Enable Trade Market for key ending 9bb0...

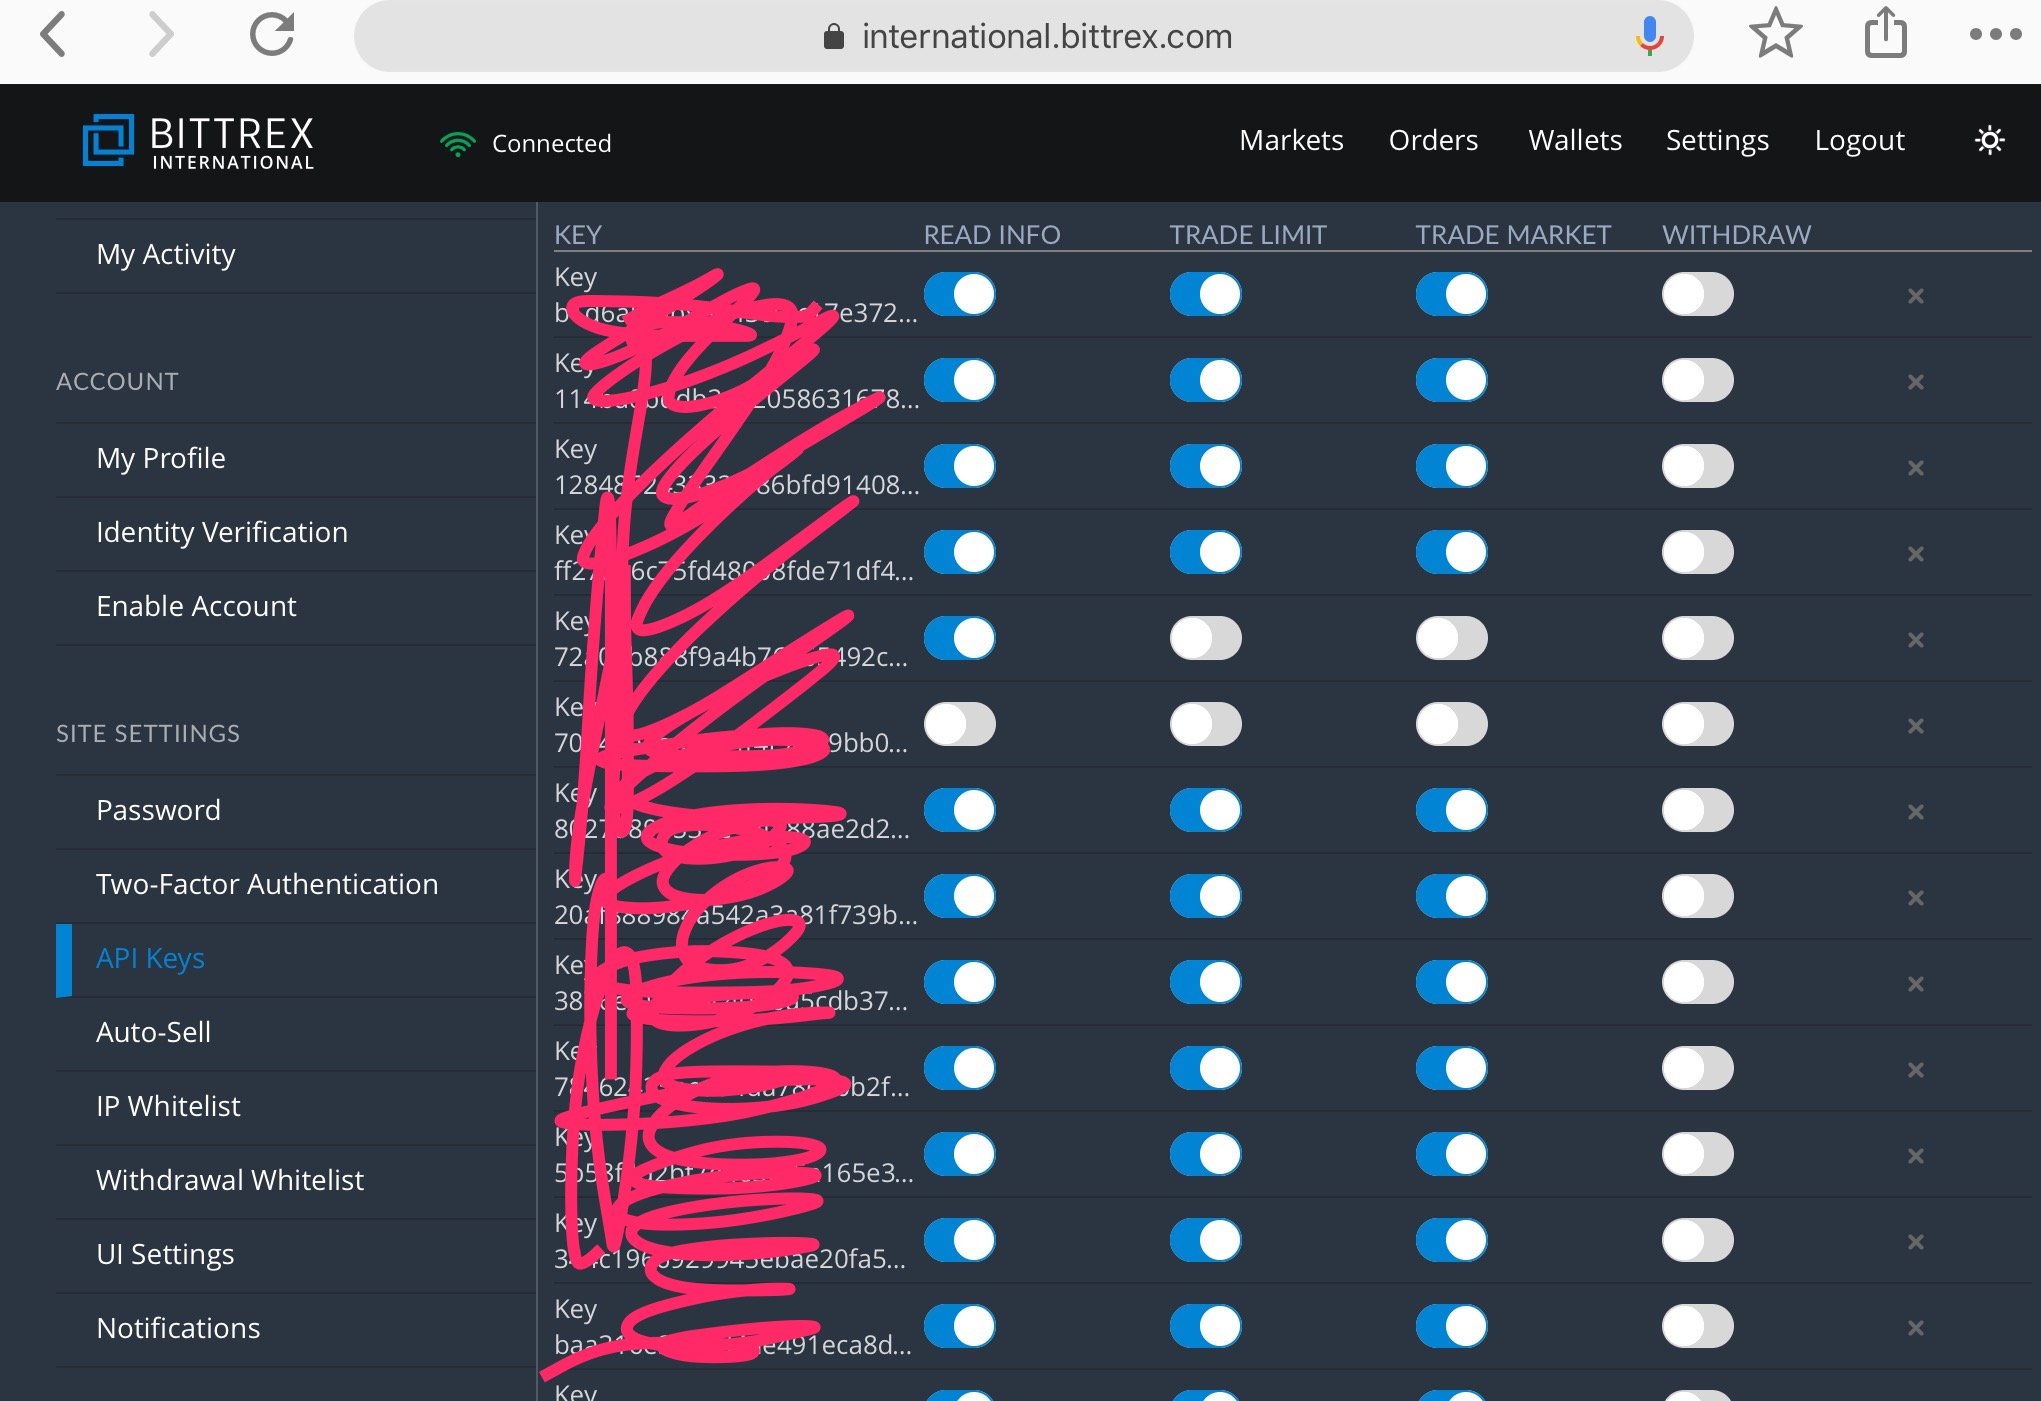1452,724
